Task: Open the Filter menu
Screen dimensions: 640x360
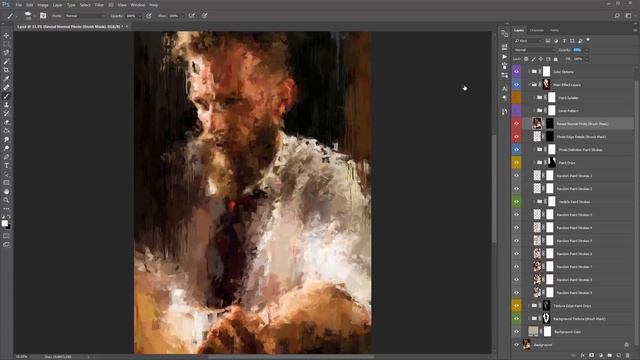Action: [99, 5]
